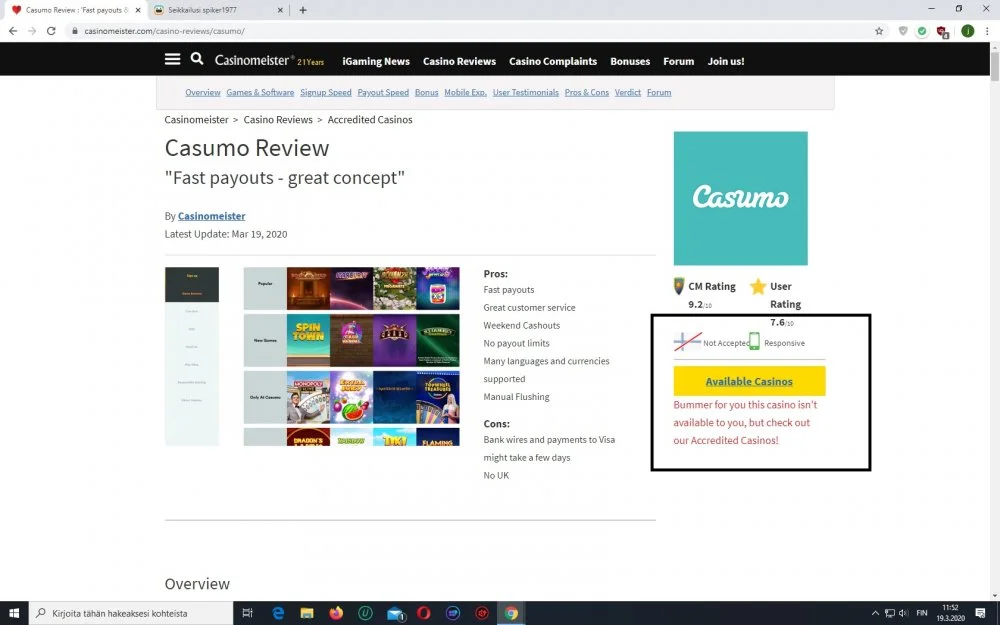This screenshot has height=625, width=1000.
Task: Click the red shield extension icon
Action: 942,31
